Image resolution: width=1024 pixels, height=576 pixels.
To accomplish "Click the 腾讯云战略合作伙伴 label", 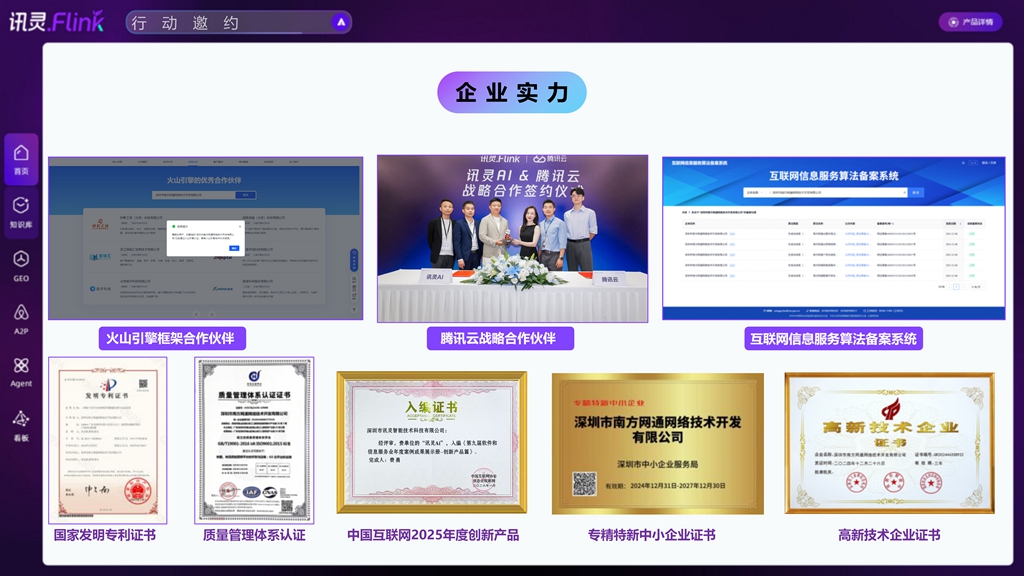I will click(x=500, y=338).
